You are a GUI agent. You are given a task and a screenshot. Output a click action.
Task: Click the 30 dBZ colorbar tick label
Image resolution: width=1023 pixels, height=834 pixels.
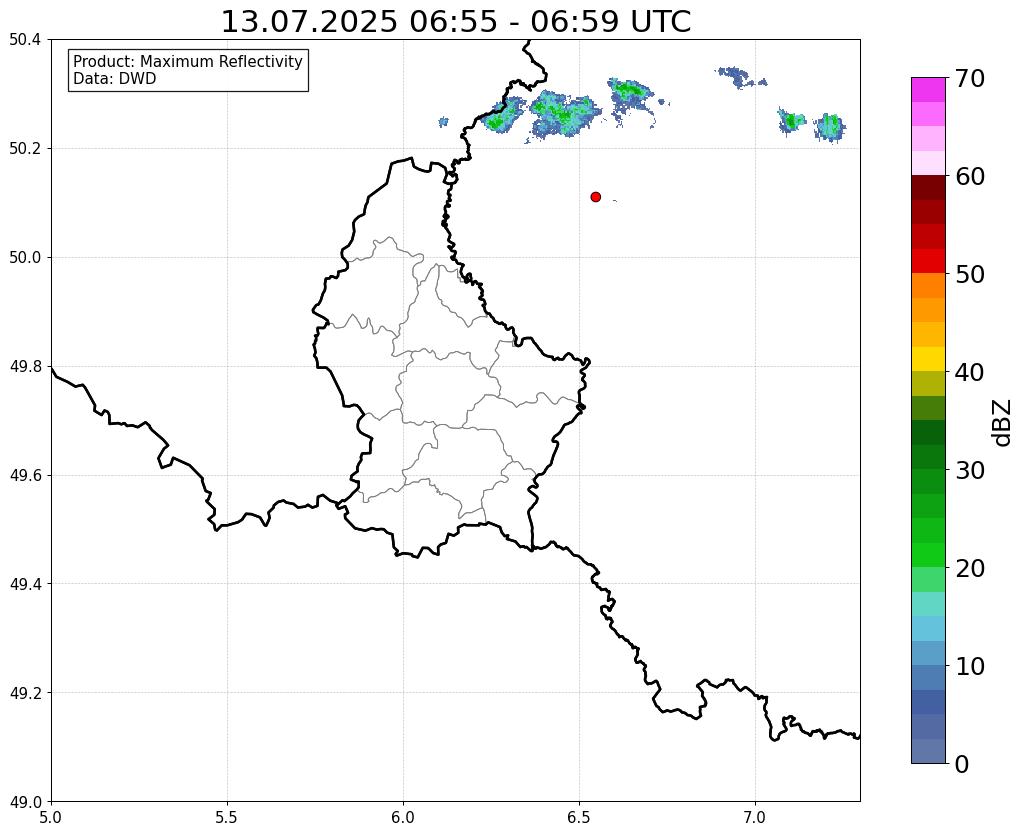click(x=970, y=469)
